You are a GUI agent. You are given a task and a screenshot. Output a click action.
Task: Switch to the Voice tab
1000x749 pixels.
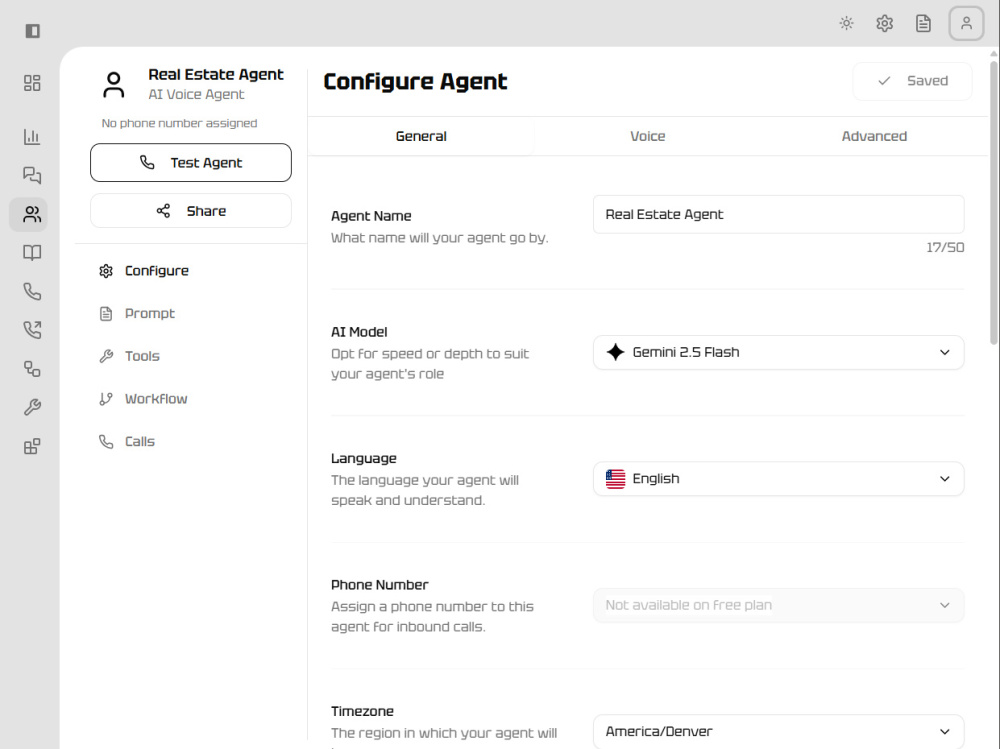coord(647,136)
